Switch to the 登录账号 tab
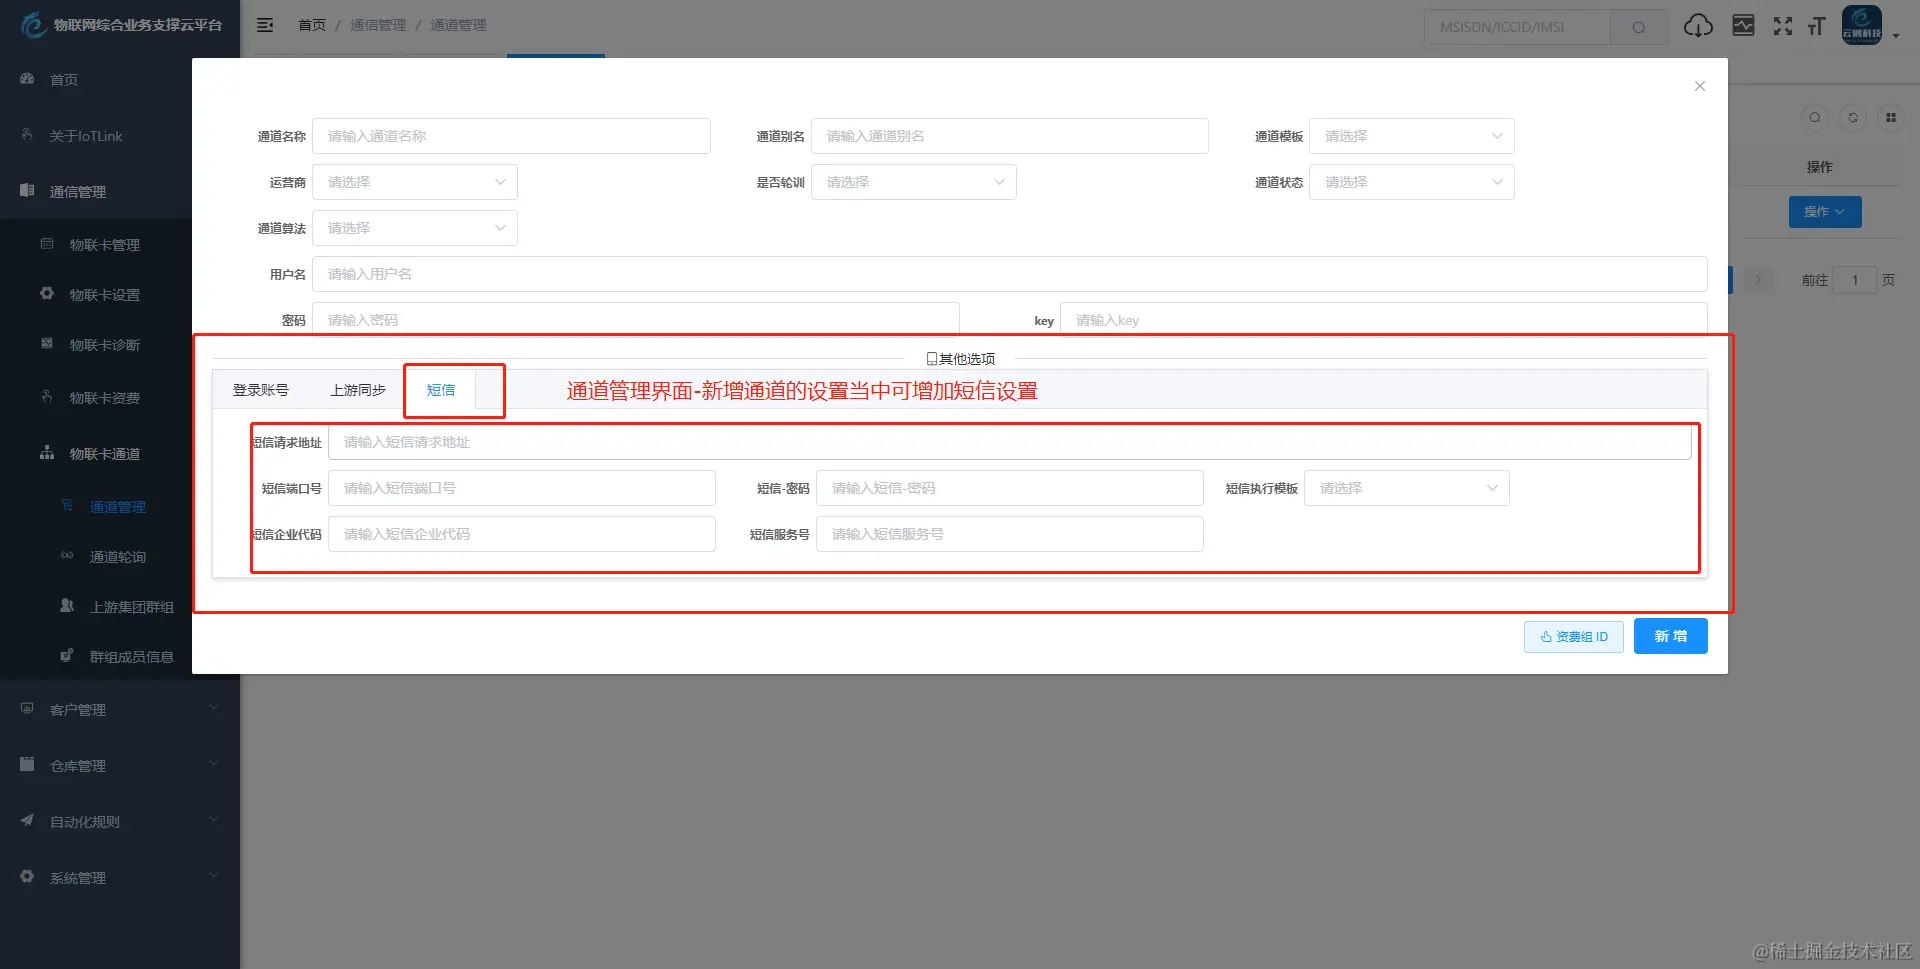 point(261,390)
